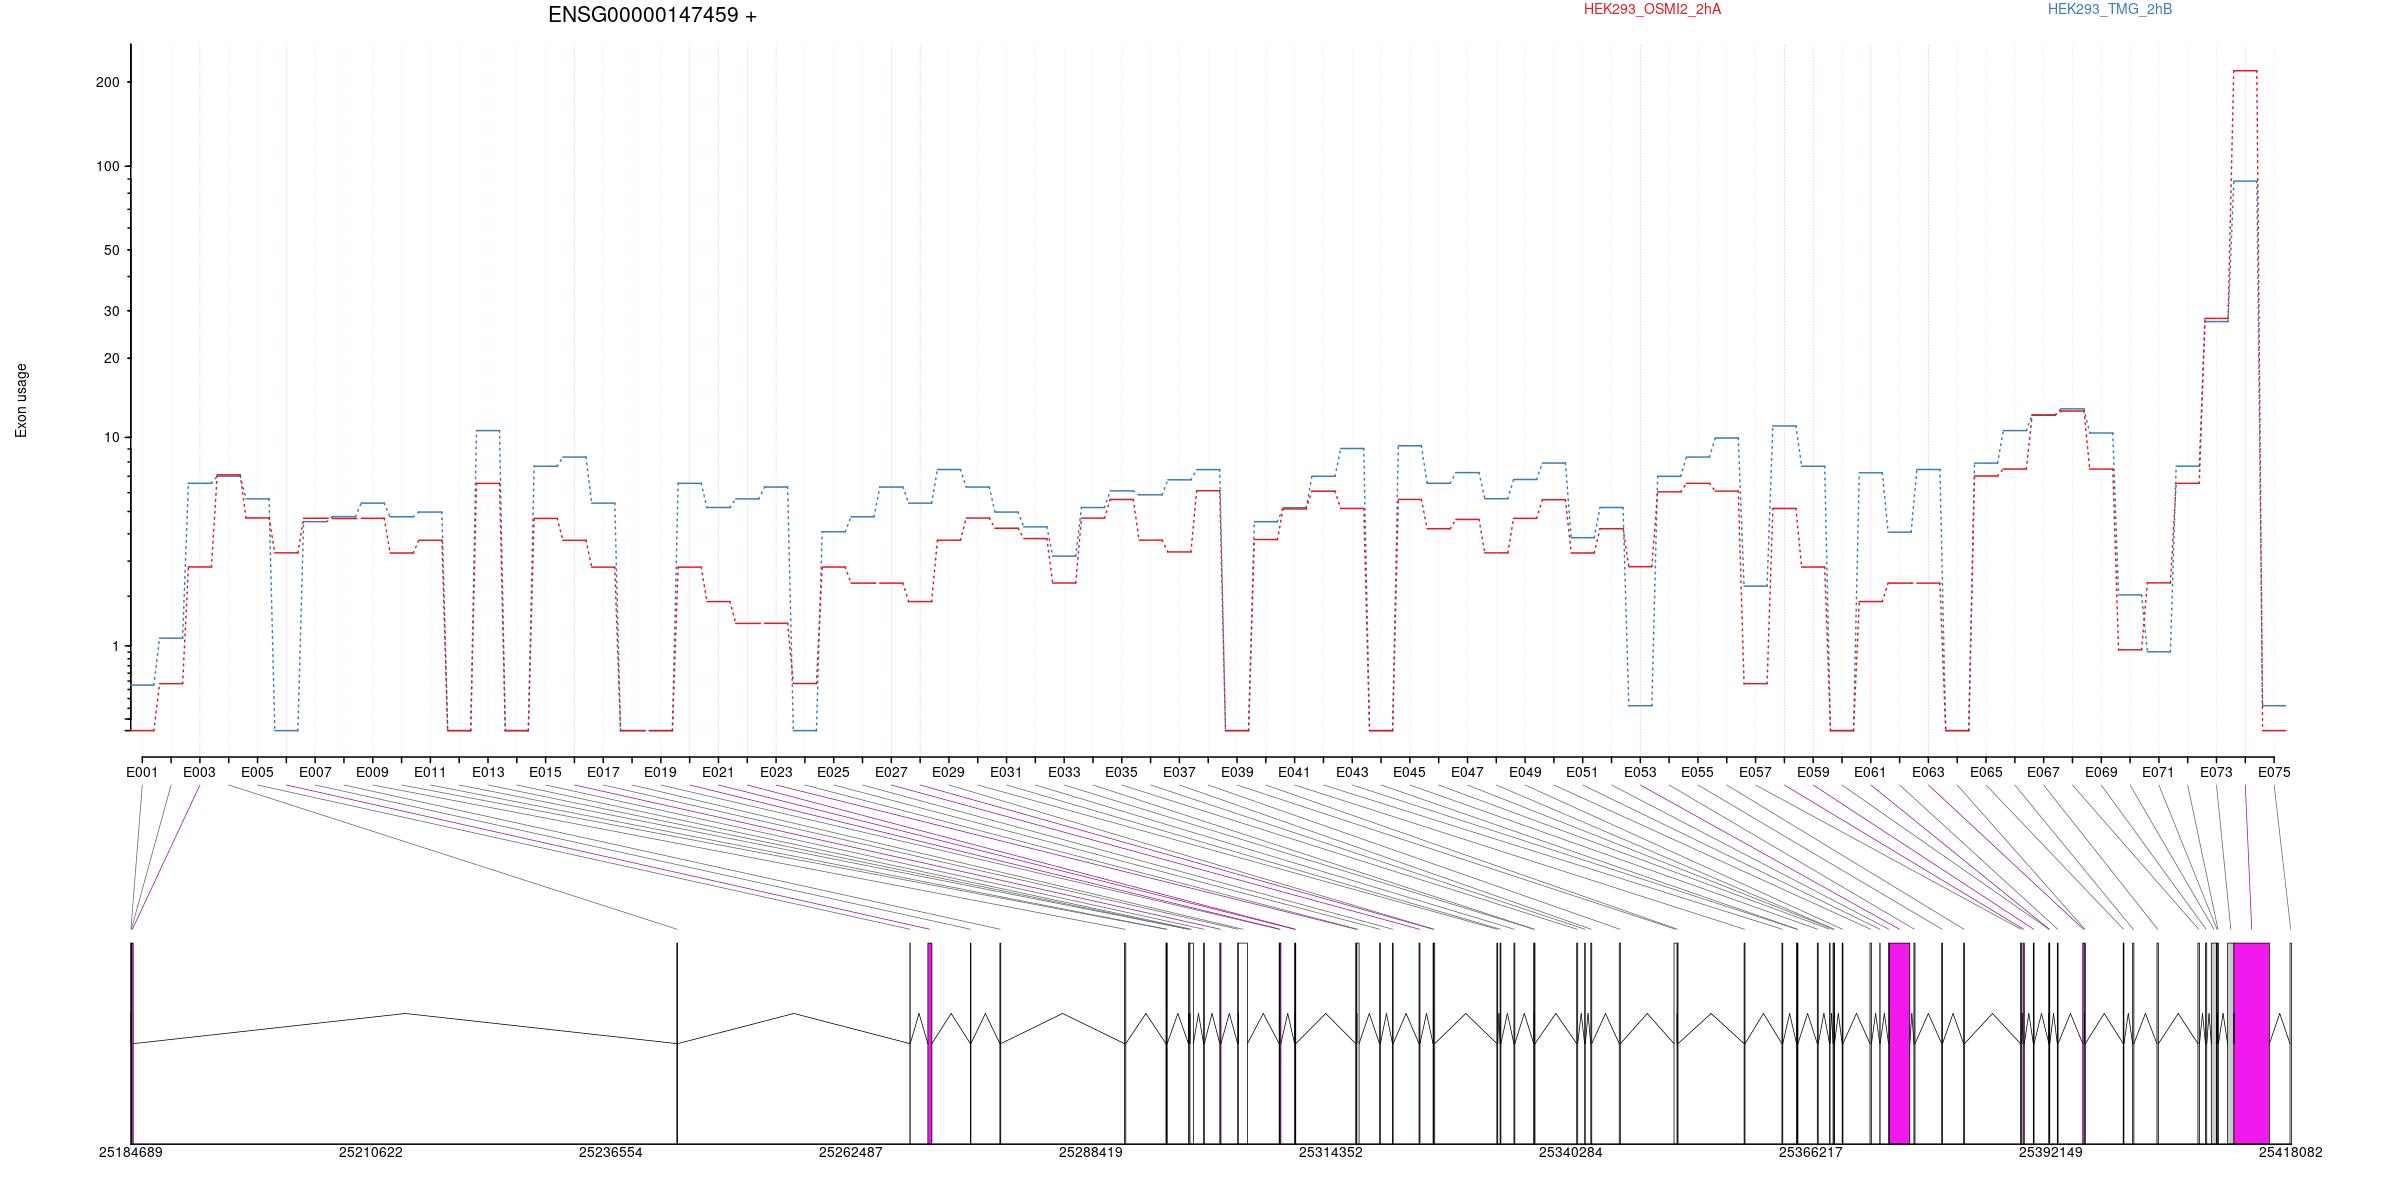Select exon label E033
The height and width of the screenshot is (1200, 2400).
(1064, 772)
